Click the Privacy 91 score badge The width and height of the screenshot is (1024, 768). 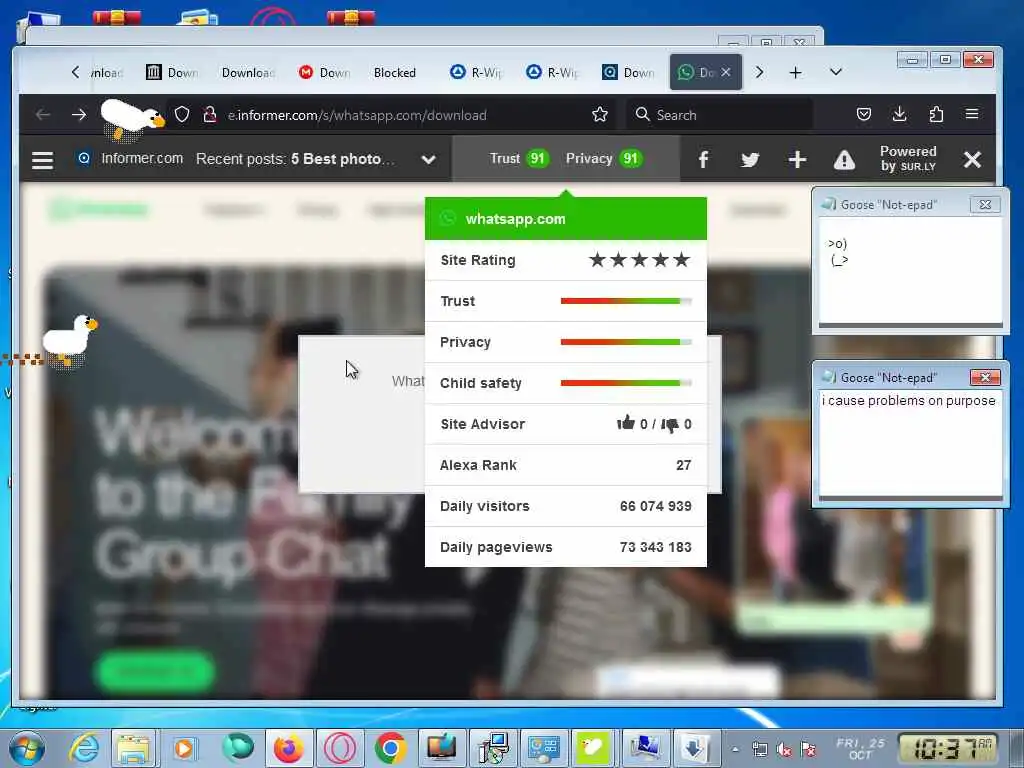click(604, 159)
